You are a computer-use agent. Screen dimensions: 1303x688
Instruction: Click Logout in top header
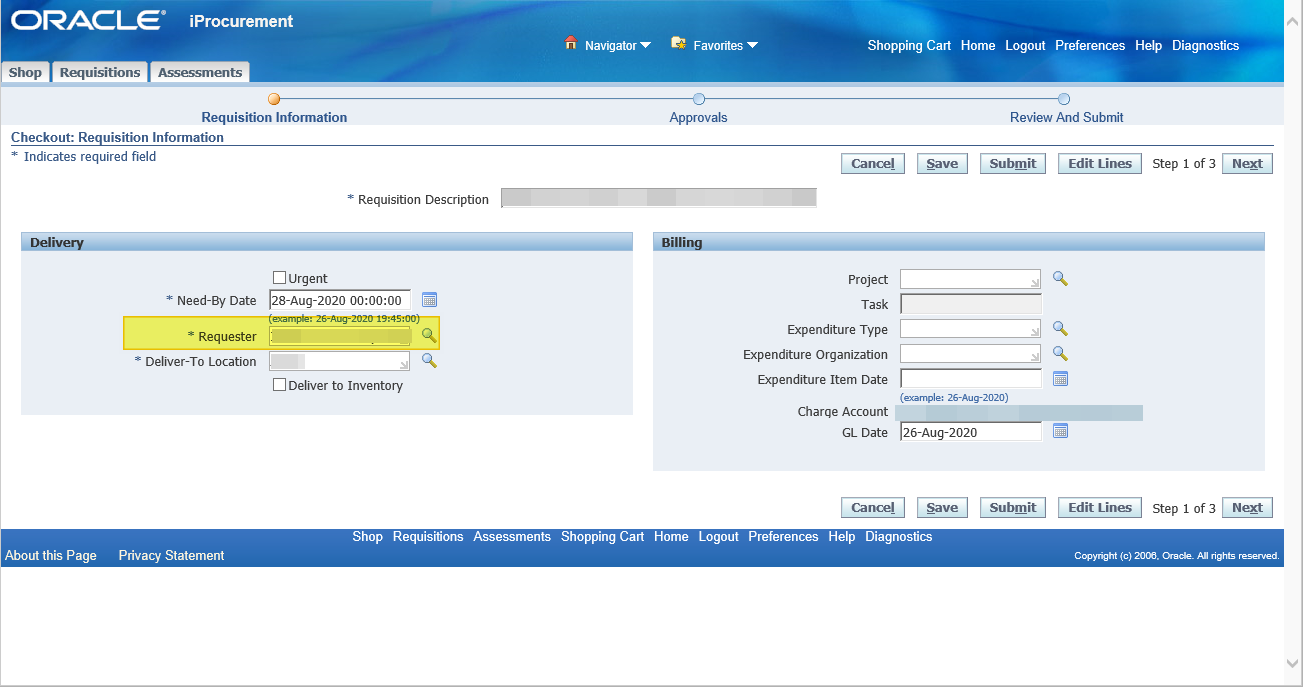tap(1025, 45)
